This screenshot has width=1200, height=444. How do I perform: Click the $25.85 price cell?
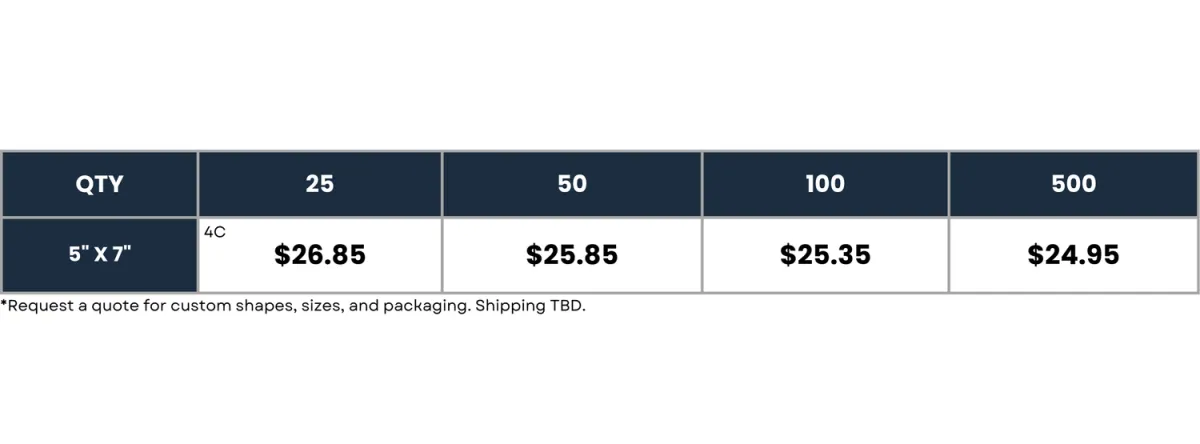click(x=572, y=256)
